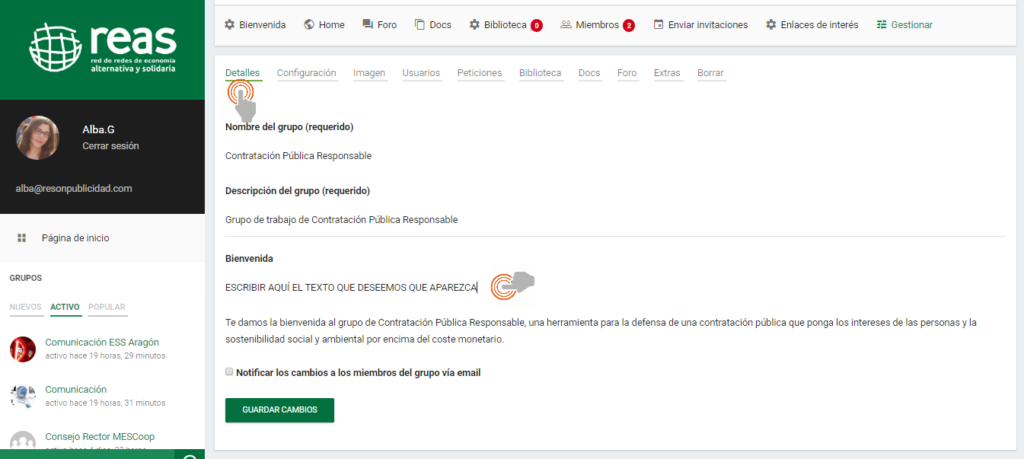Show NUEVOS groups list
1024x459 pixels.
click(25, 307)
